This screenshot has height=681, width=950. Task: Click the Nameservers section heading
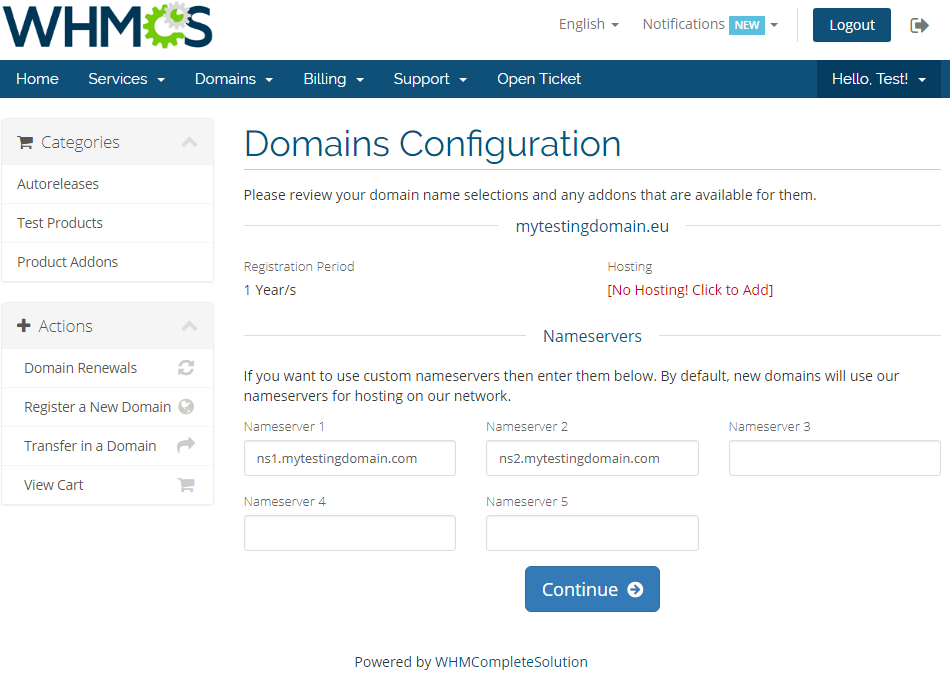point(592,336)
